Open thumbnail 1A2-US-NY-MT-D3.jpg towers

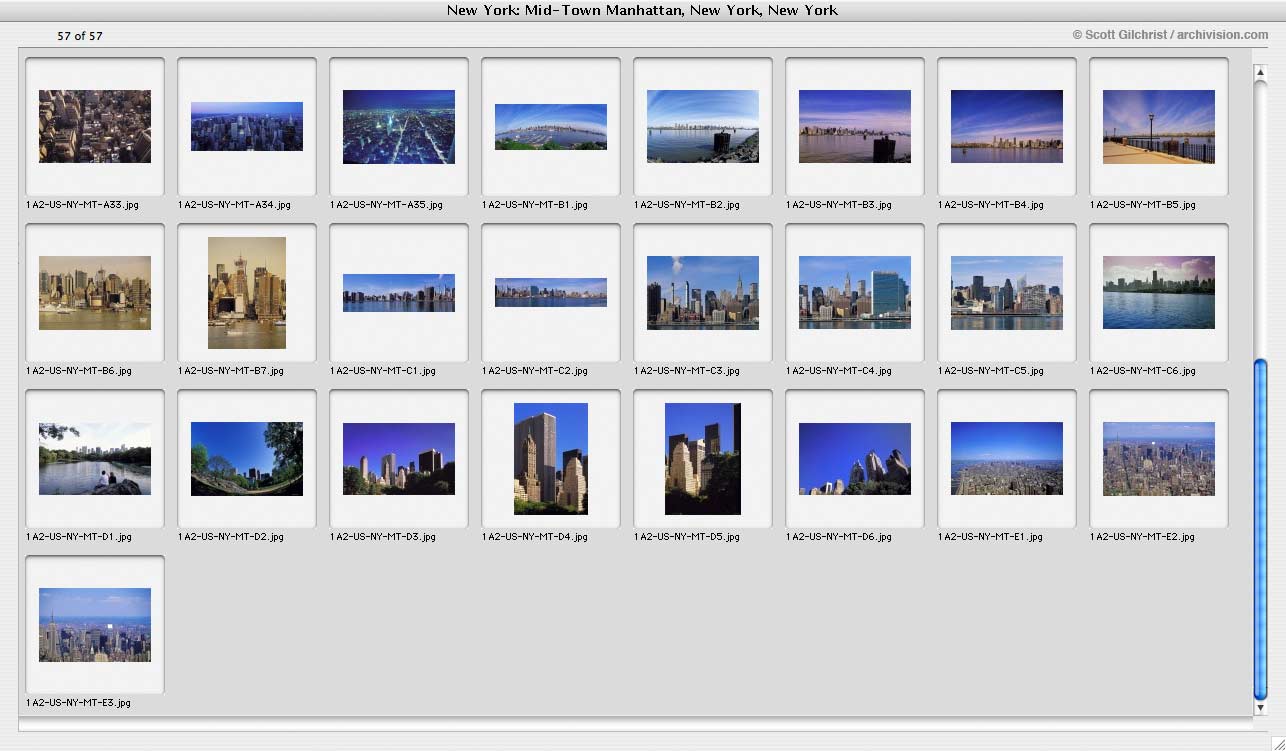pos(399,458)
